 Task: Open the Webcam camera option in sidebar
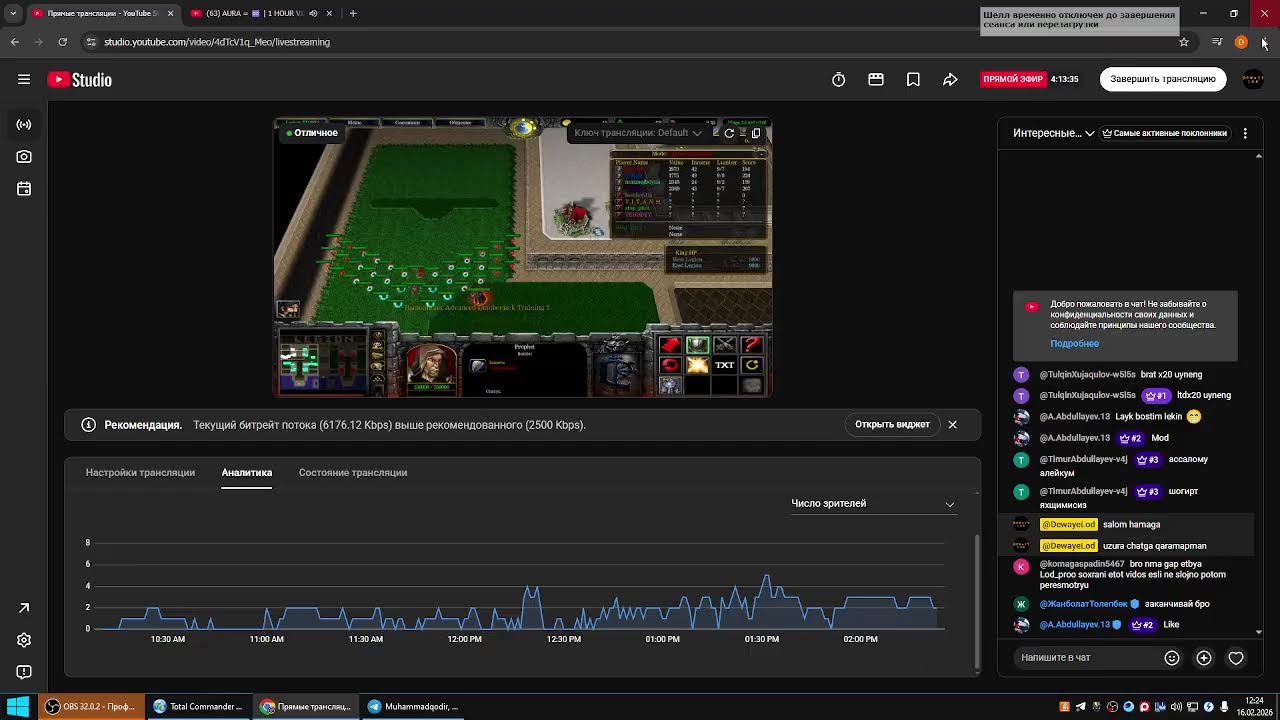24,157
